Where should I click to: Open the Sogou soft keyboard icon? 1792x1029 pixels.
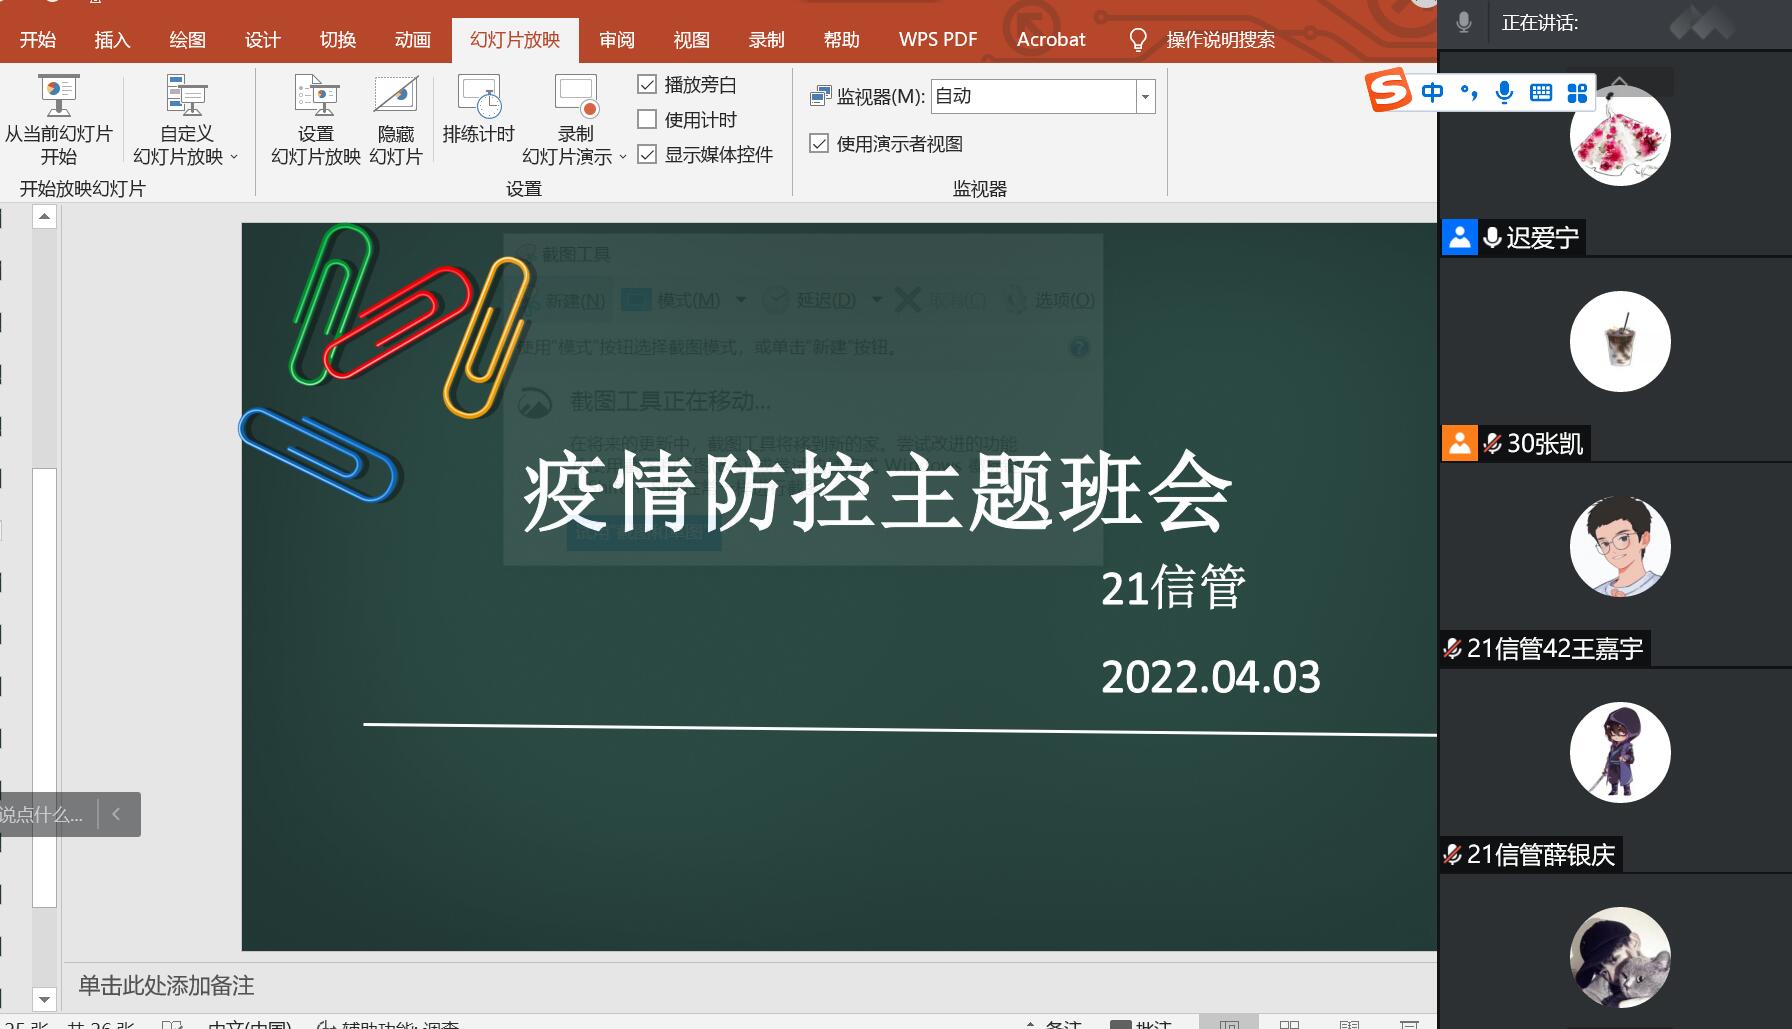(1541, 92)
